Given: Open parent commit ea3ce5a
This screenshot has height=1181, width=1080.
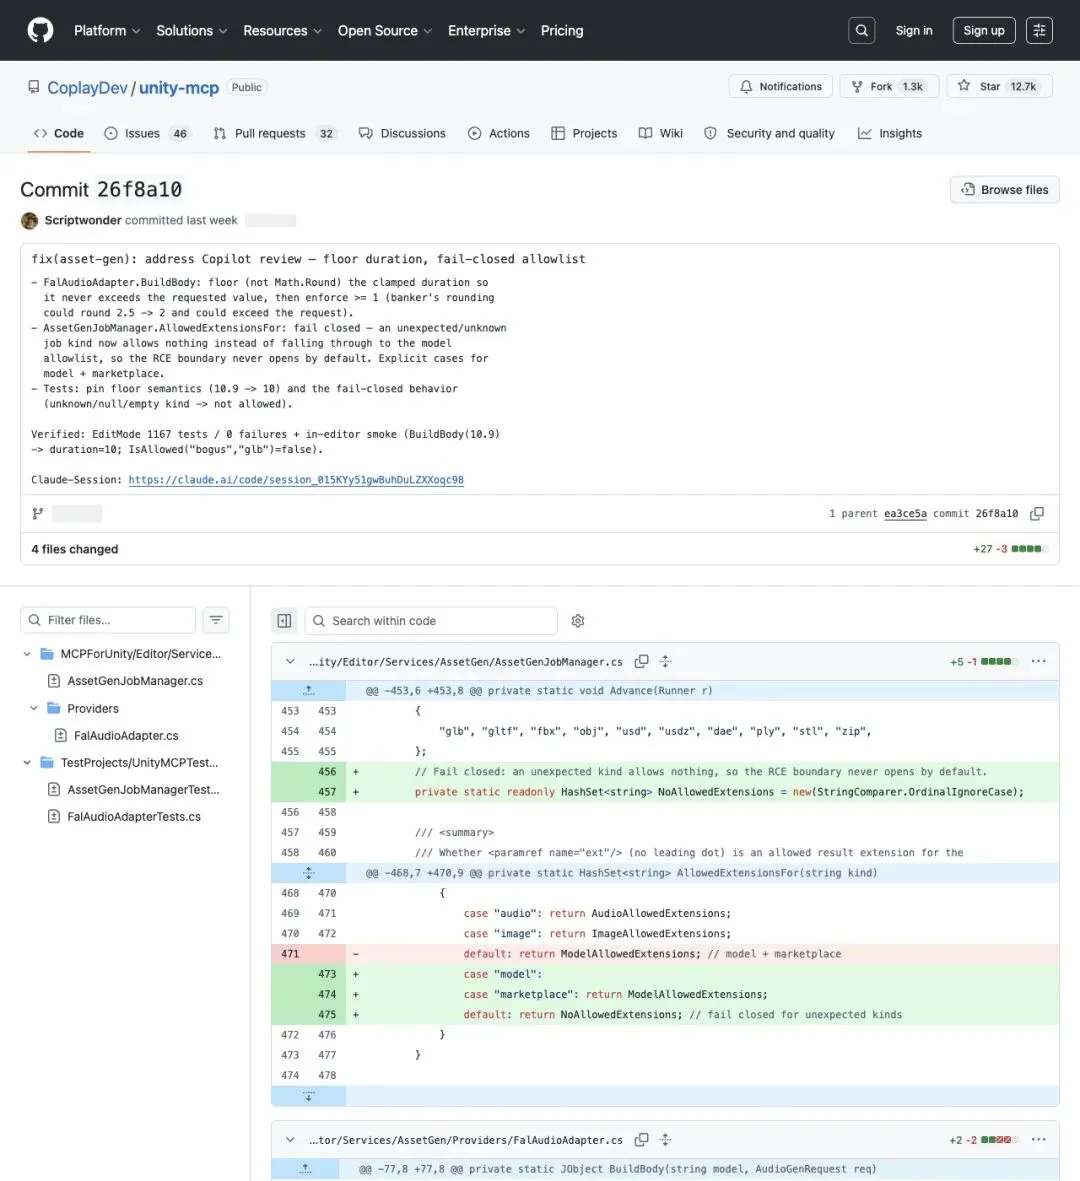Looking at the screenshot, I should point(905,514).
